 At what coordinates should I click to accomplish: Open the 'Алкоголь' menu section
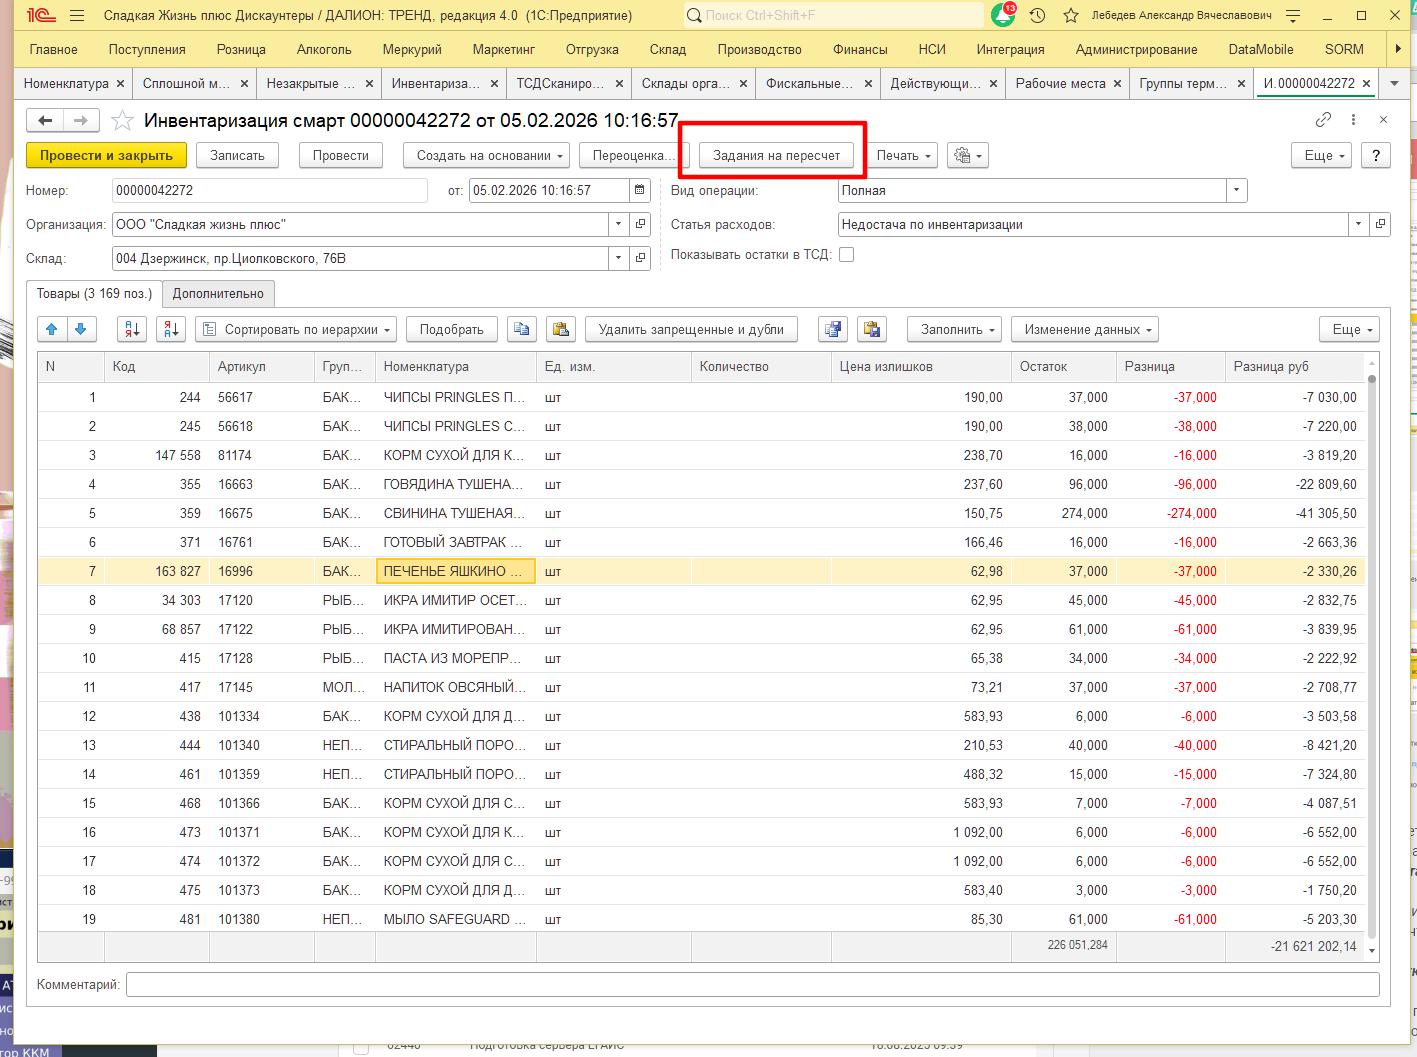(324, 49)
